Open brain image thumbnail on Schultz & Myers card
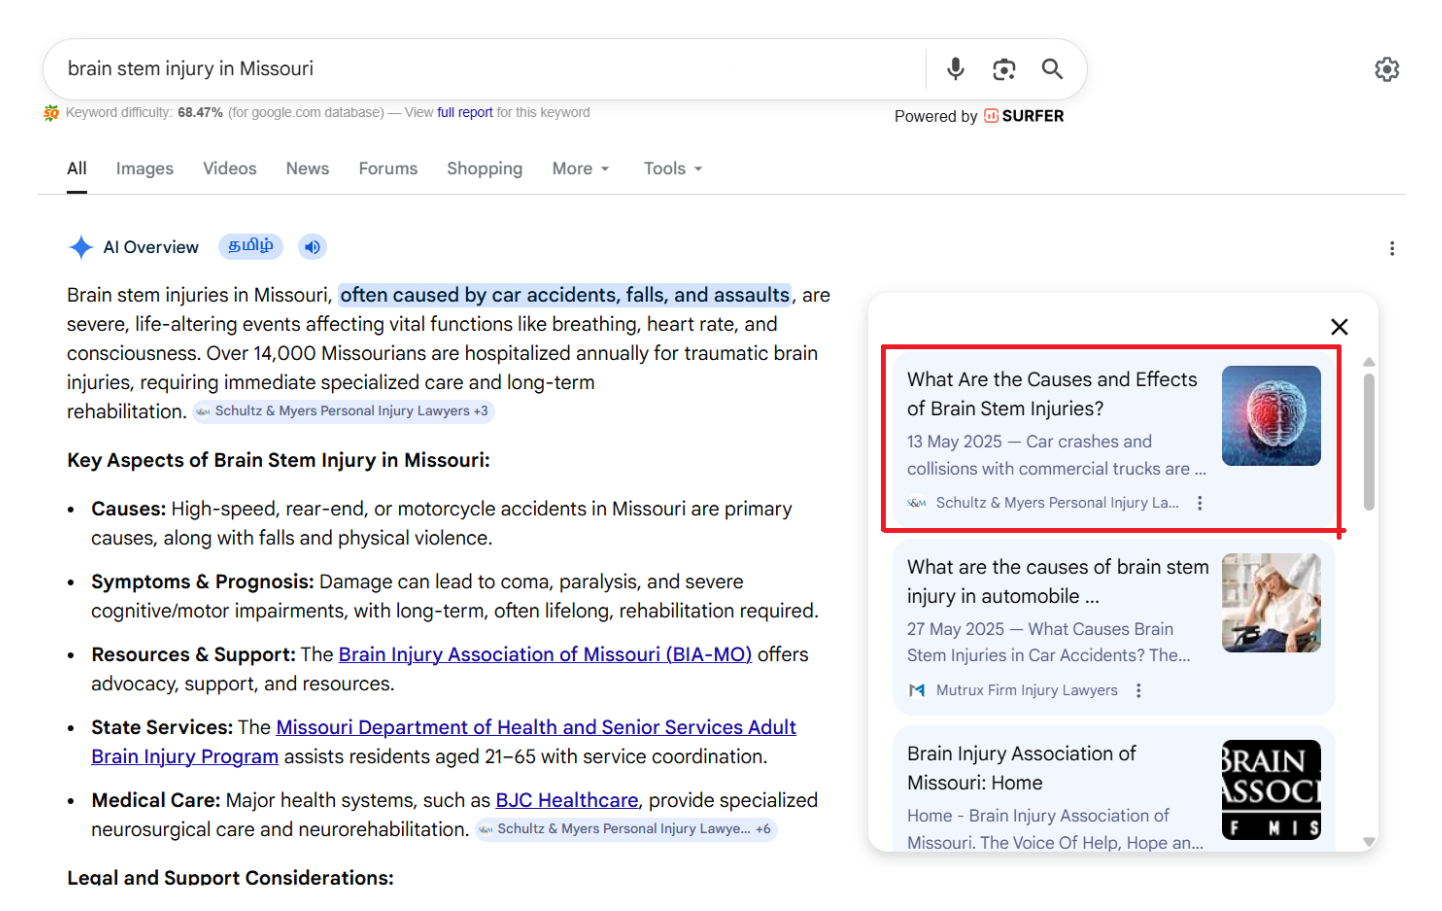This screenshot has height=911, width=1442. (1271, 416)
